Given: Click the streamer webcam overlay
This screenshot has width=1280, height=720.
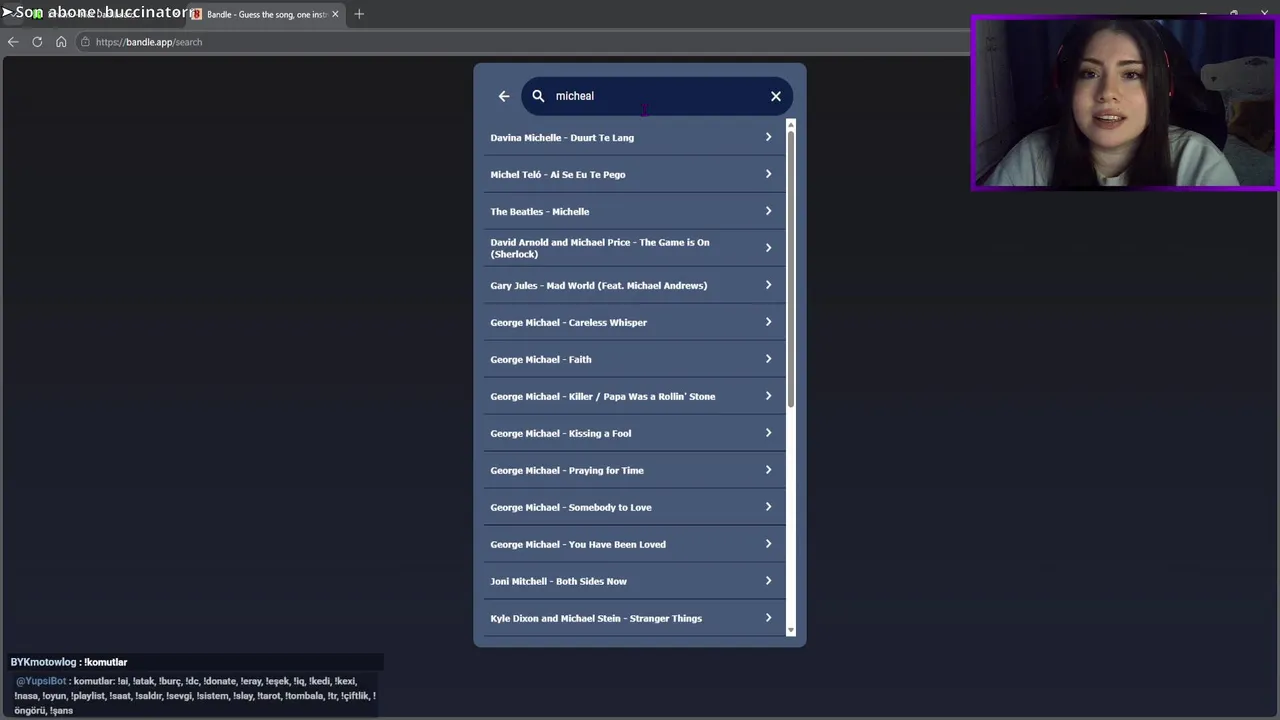Looking at the screenshot, I should [x=1124, y=103].
